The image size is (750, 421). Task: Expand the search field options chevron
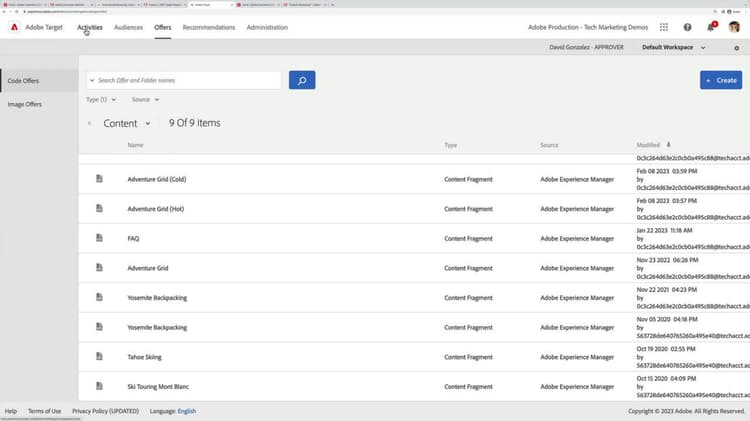[92, 80]
